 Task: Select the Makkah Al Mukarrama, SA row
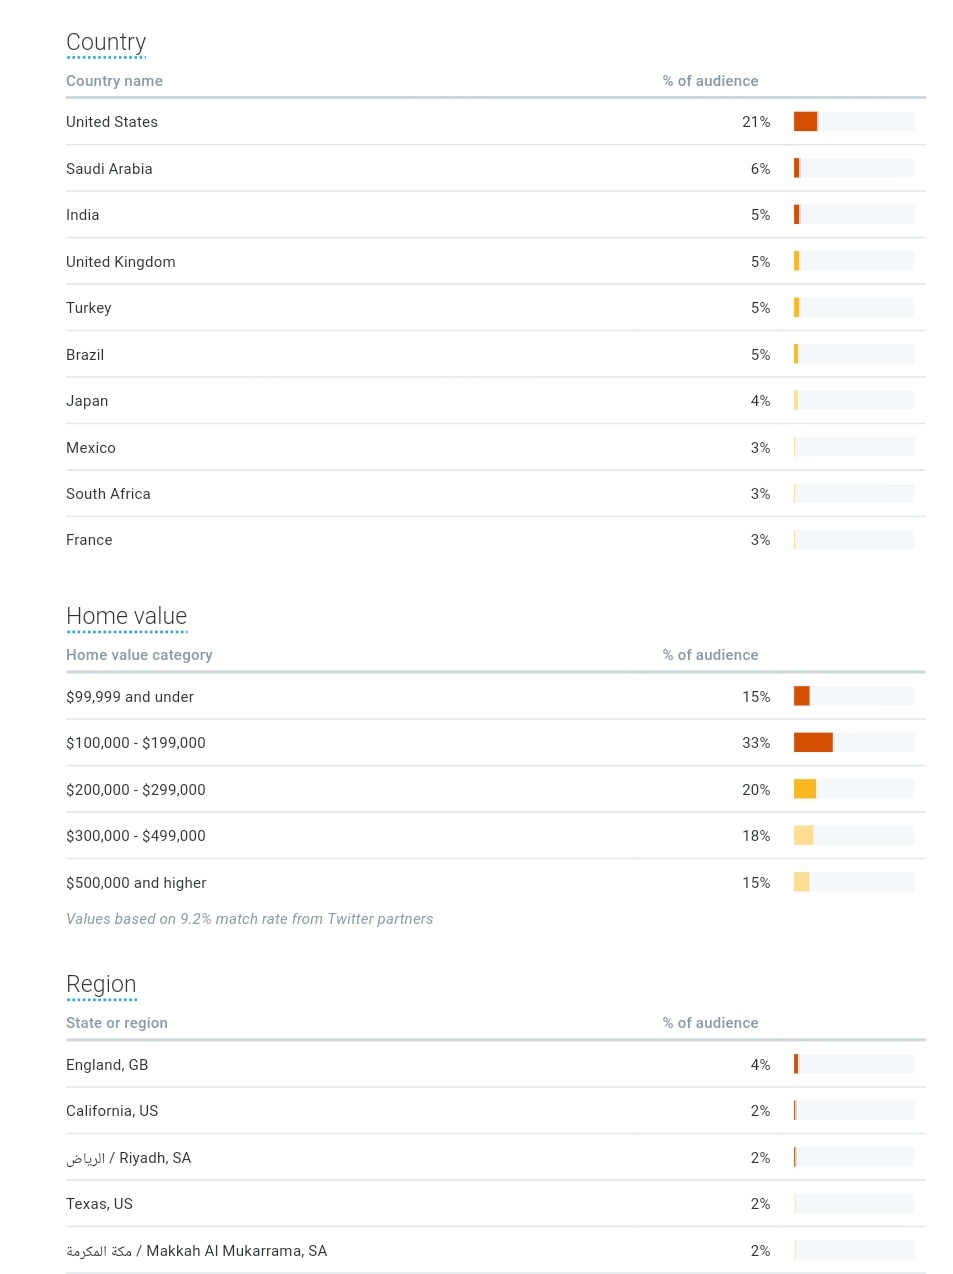coord(197,1251)
